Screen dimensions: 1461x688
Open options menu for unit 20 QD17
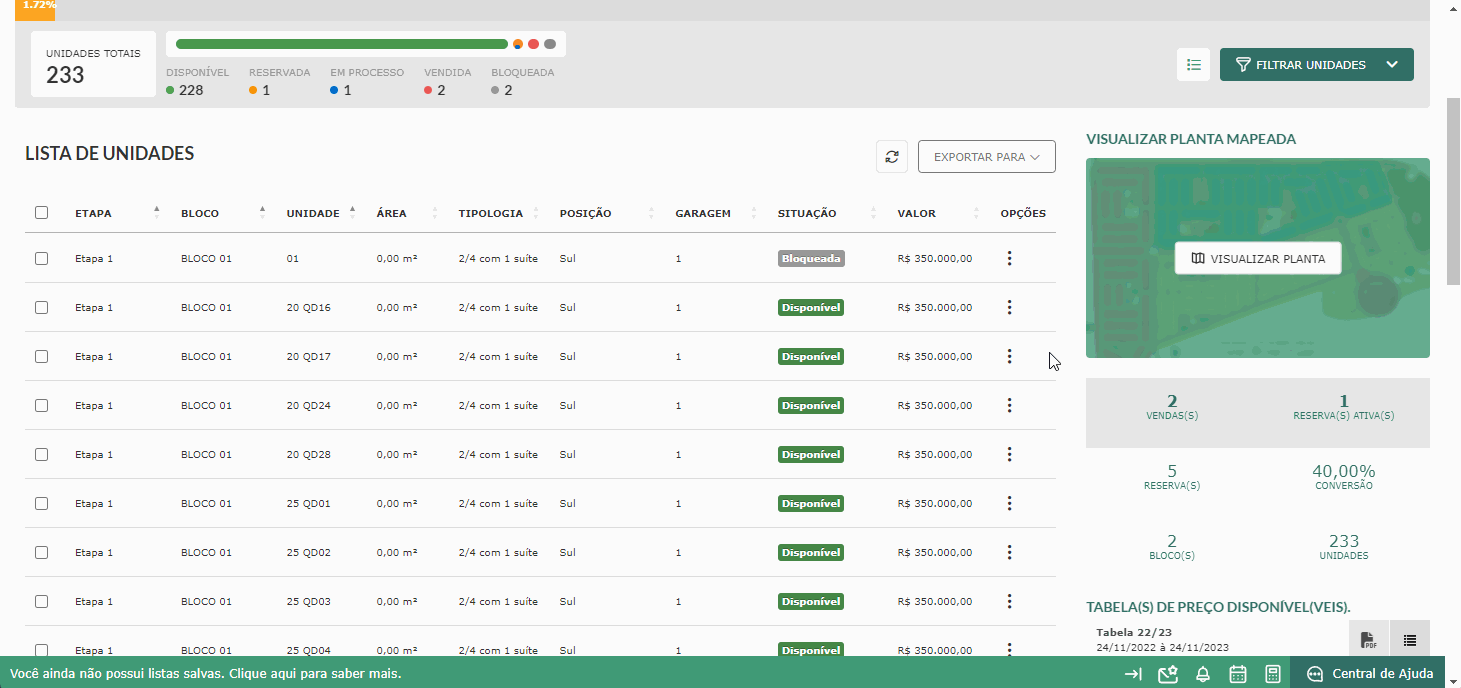(x=1010, y=356)
